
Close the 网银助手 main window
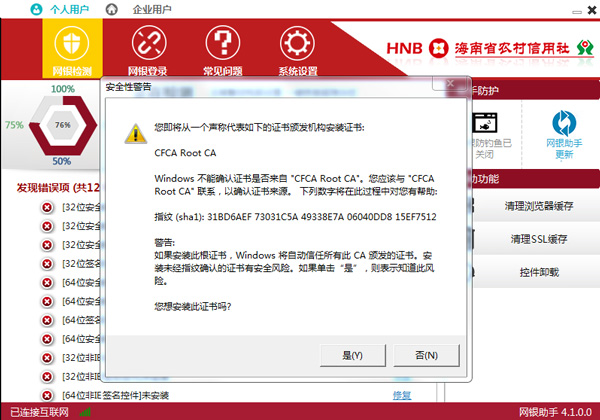coord(592,10)
